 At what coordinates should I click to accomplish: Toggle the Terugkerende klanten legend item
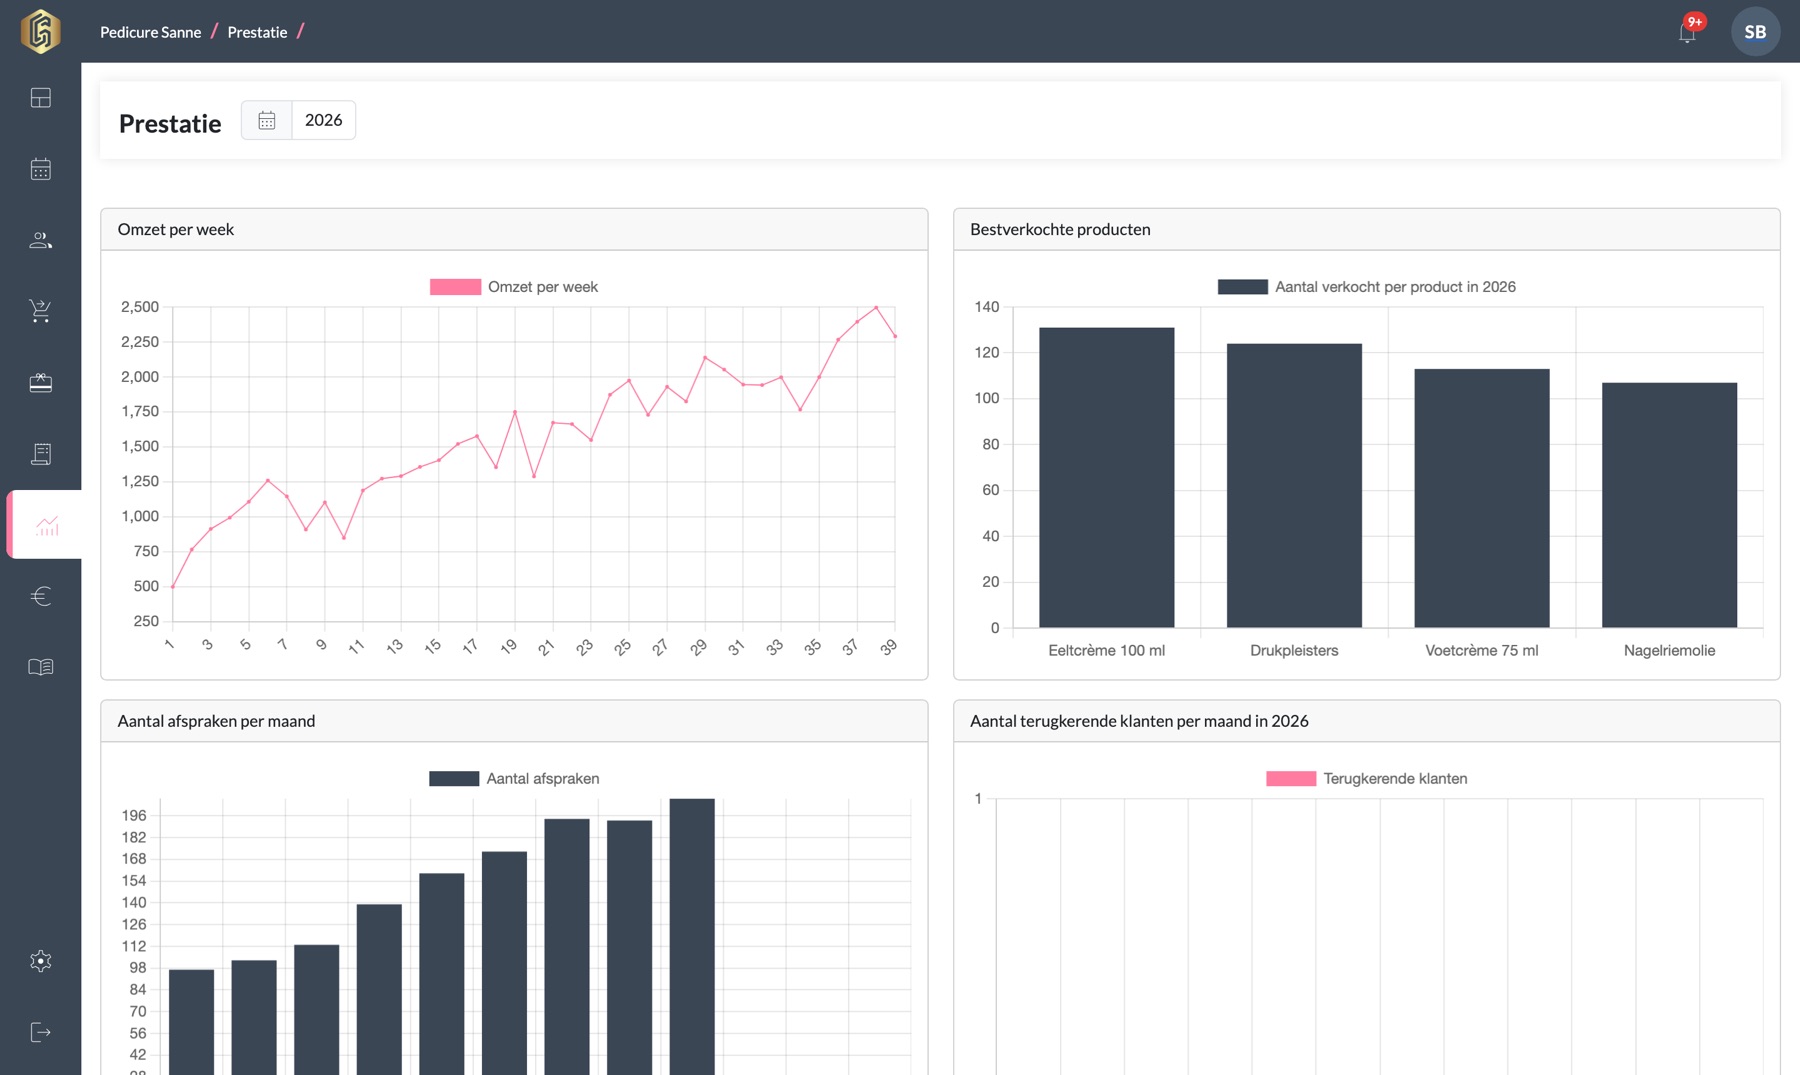(x=1366, y=779)
